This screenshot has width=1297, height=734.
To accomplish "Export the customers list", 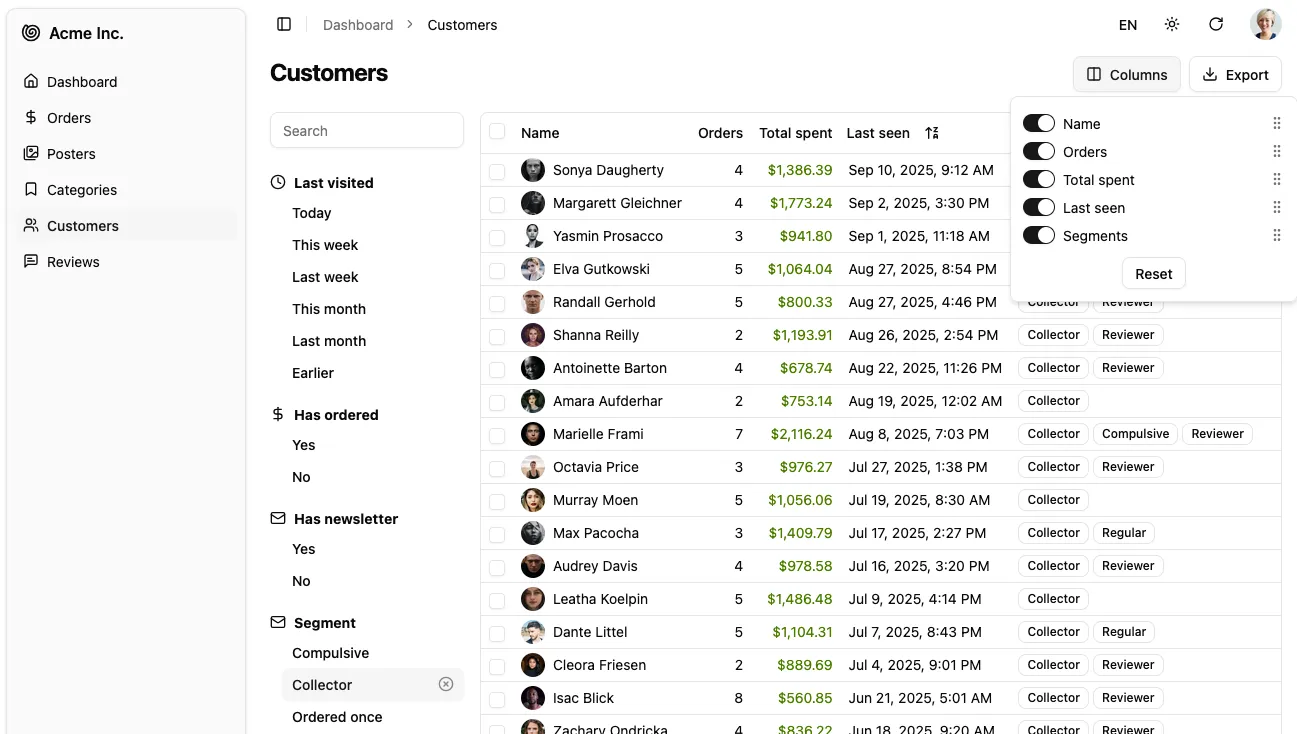I will coord(1235,74).
